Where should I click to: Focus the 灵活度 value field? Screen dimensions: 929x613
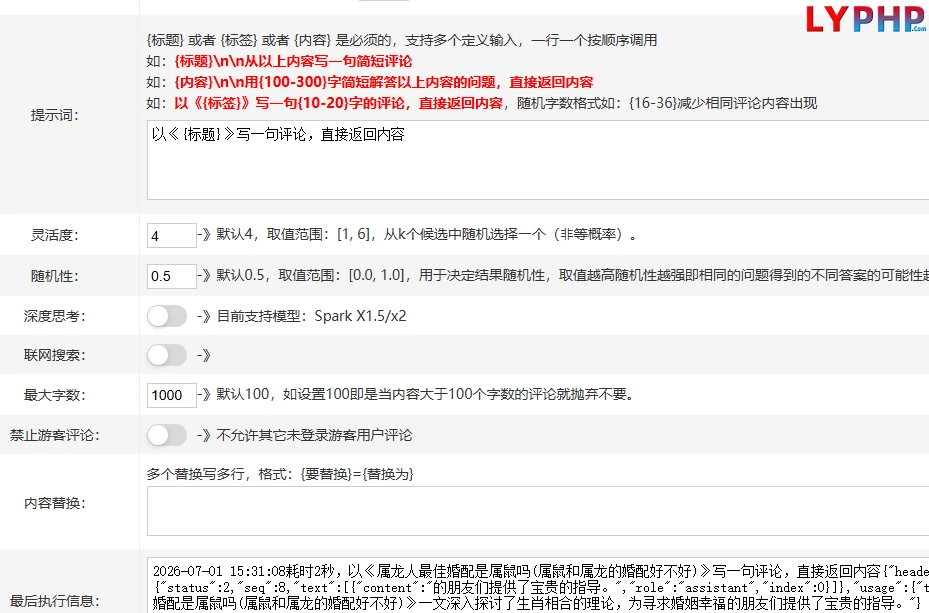pyautogui.click(x=172, y=235)
